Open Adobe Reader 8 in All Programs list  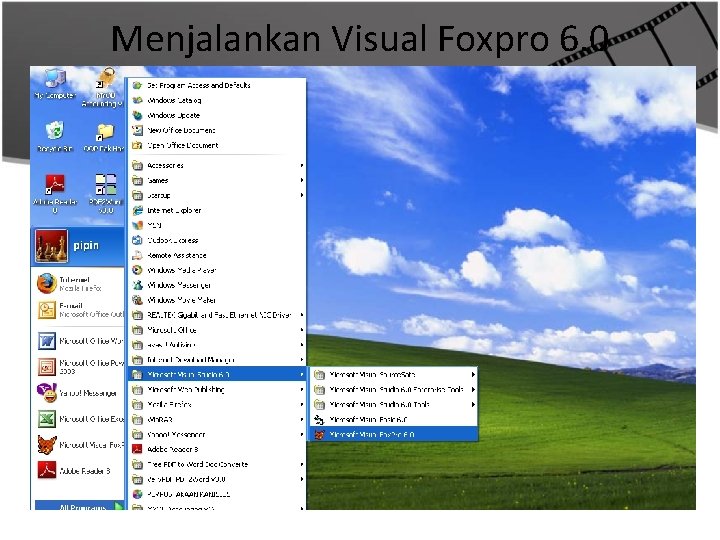tap(216, 449)
